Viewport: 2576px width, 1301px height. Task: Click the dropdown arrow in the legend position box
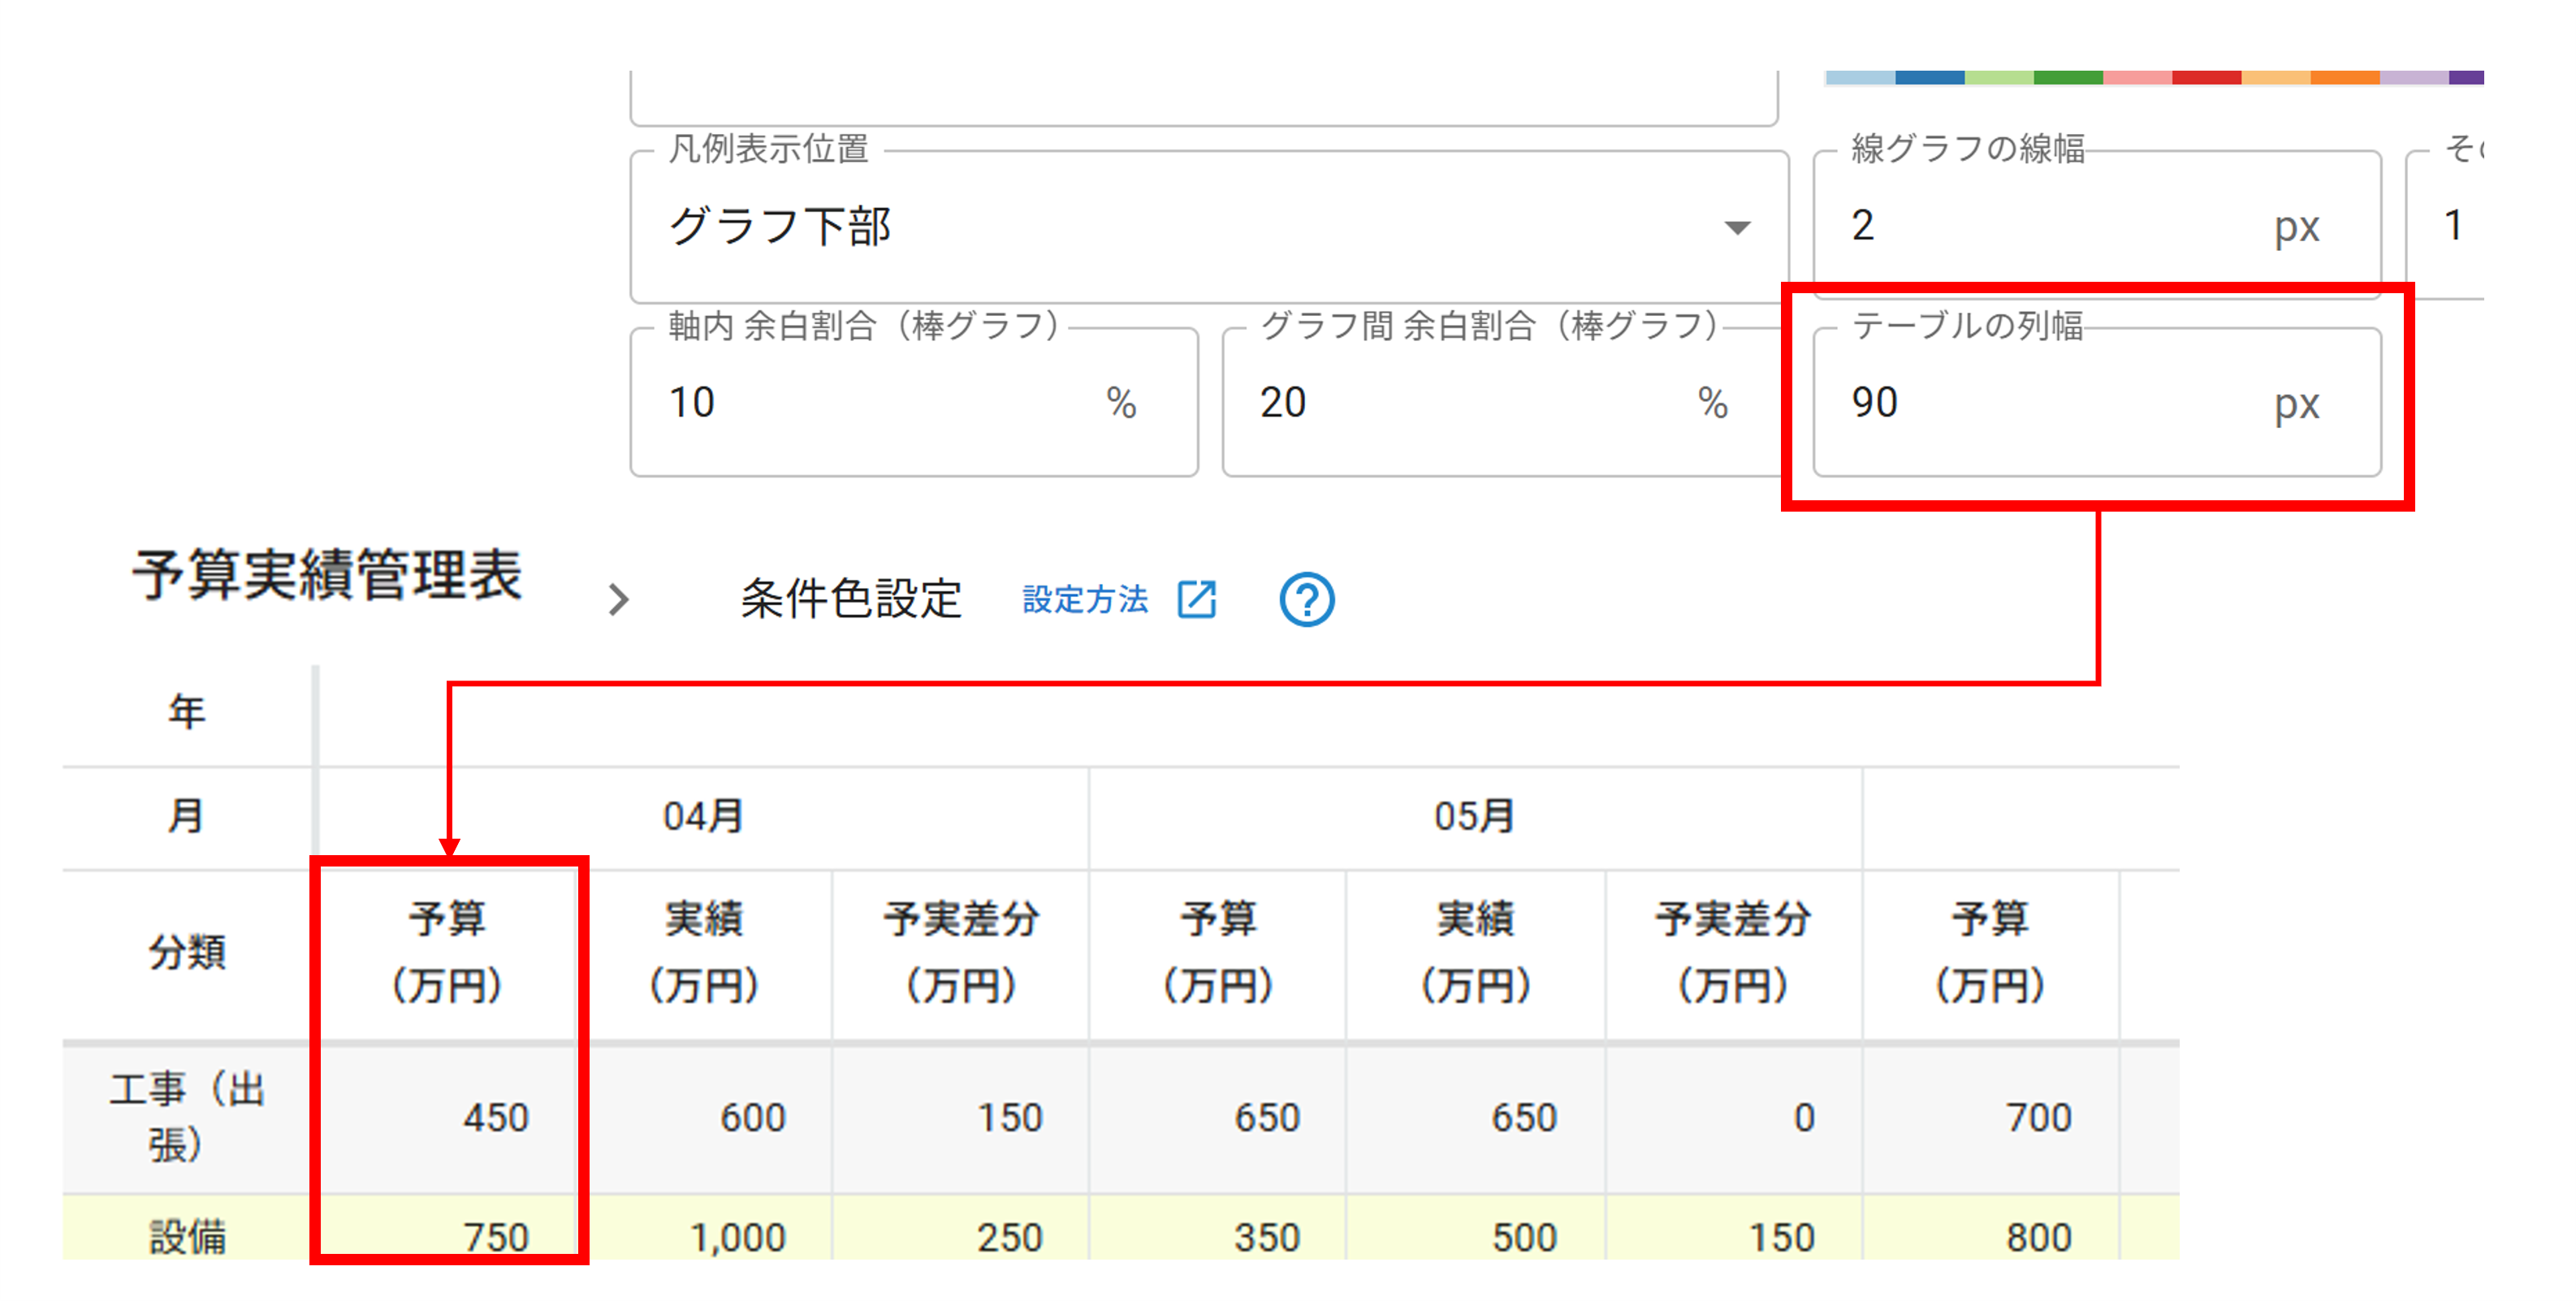(1738, 228)
